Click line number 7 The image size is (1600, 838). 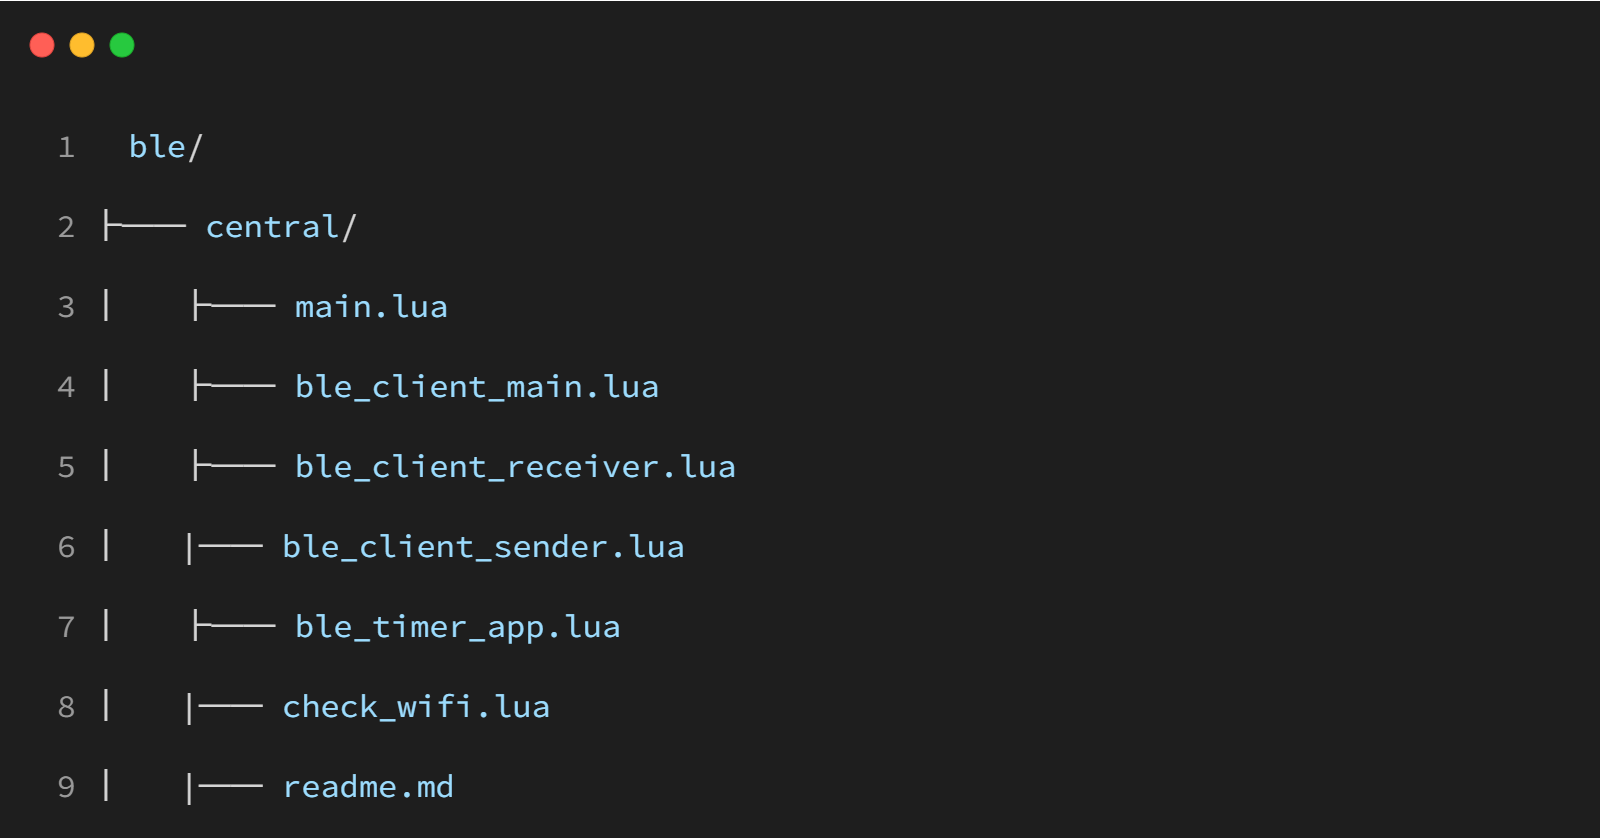tap(66, 628)
